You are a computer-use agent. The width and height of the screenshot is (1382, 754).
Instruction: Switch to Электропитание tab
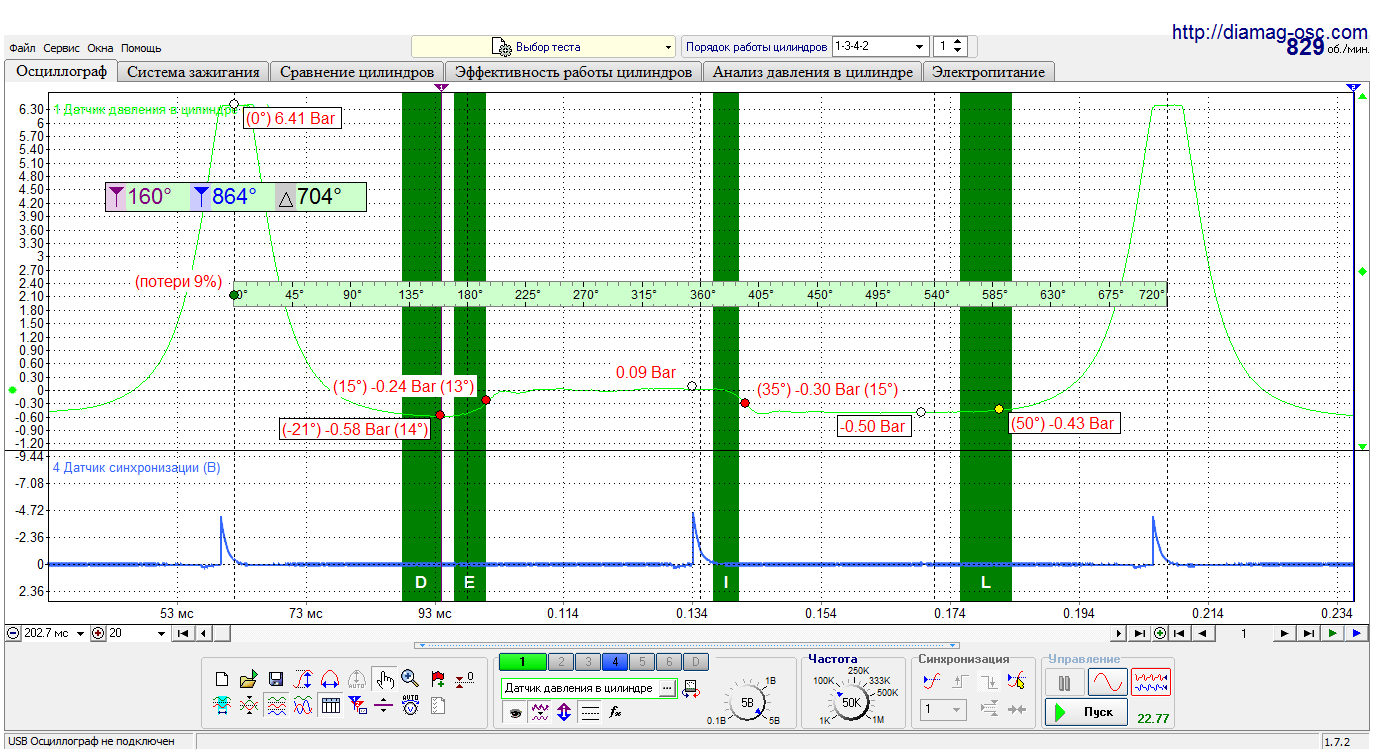click(x=988, y=72)
